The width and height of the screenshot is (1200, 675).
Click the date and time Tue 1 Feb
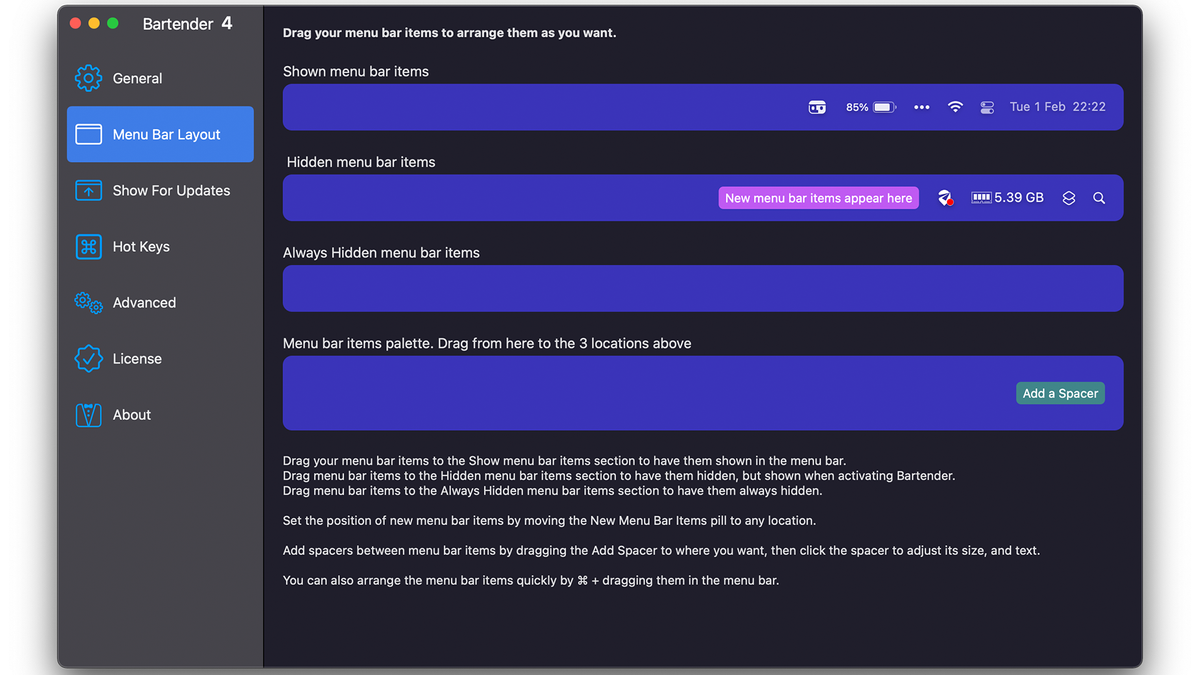(x=1057, y=107)
